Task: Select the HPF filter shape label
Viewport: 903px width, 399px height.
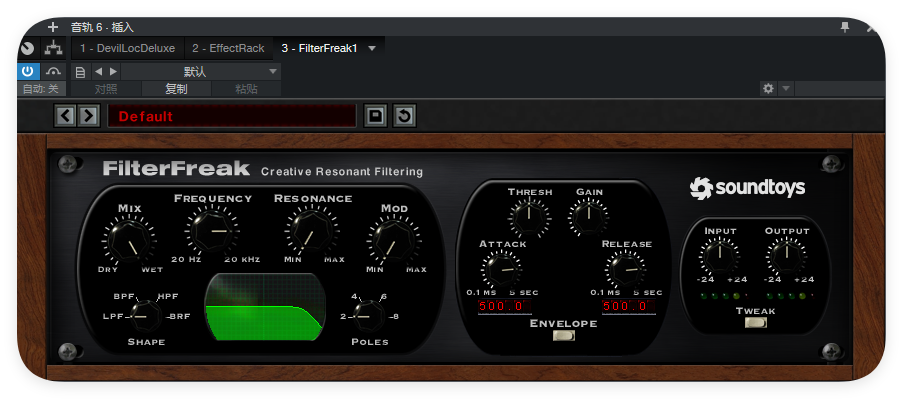Action: tap(168, 297)
